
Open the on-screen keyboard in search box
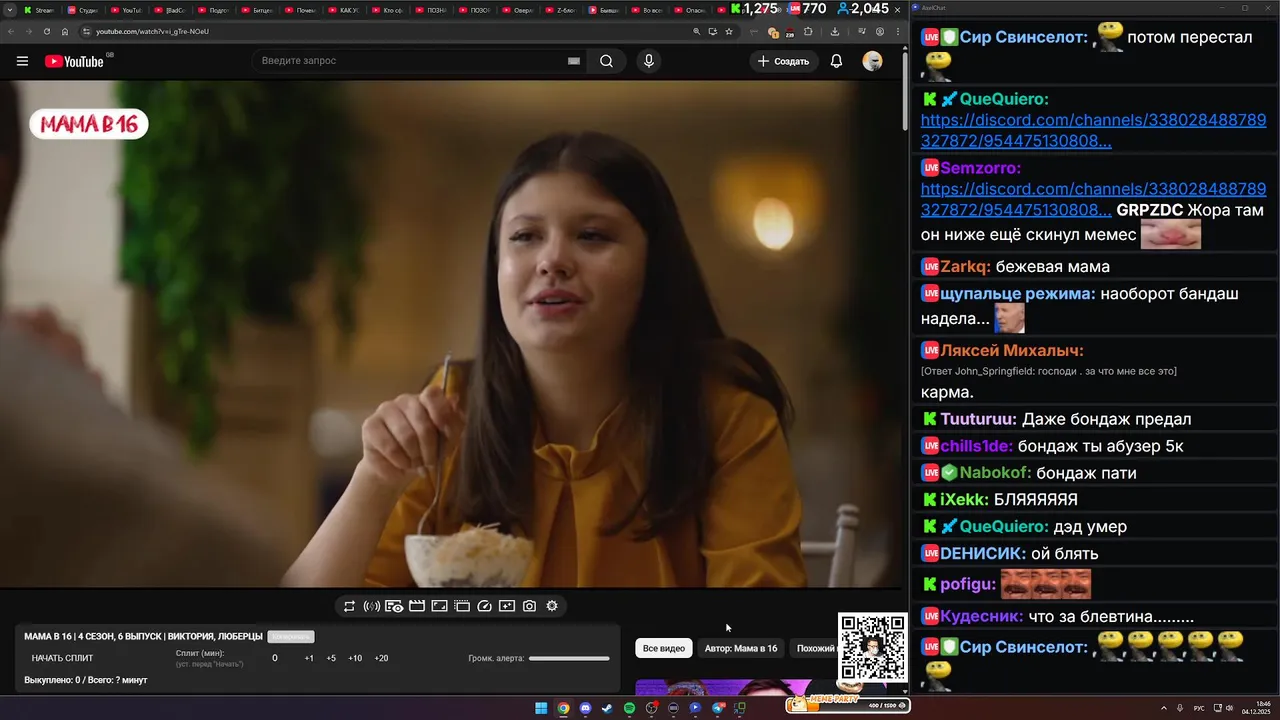coord(574,61)
